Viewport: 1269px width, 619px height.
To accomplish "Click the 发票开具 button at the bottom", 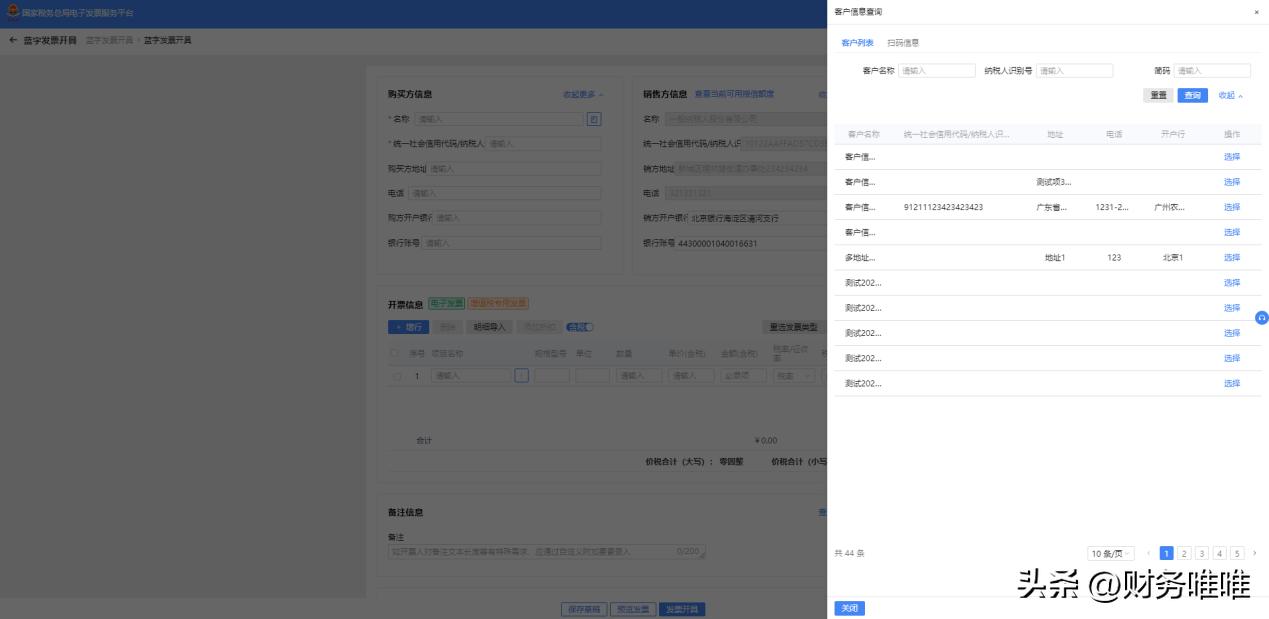I will (684, 607).
